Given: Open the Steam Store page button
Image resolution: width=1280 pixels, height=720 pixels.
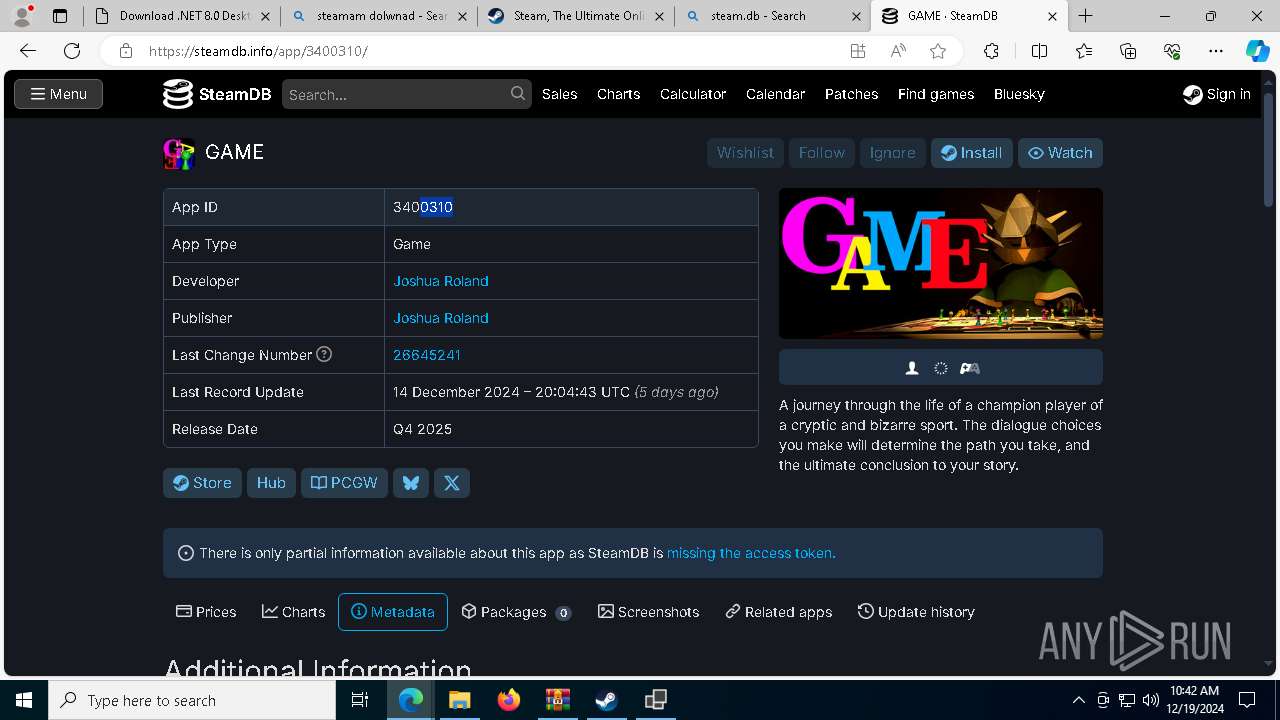Looking at the screenshot, I should [x=202, y=483].
